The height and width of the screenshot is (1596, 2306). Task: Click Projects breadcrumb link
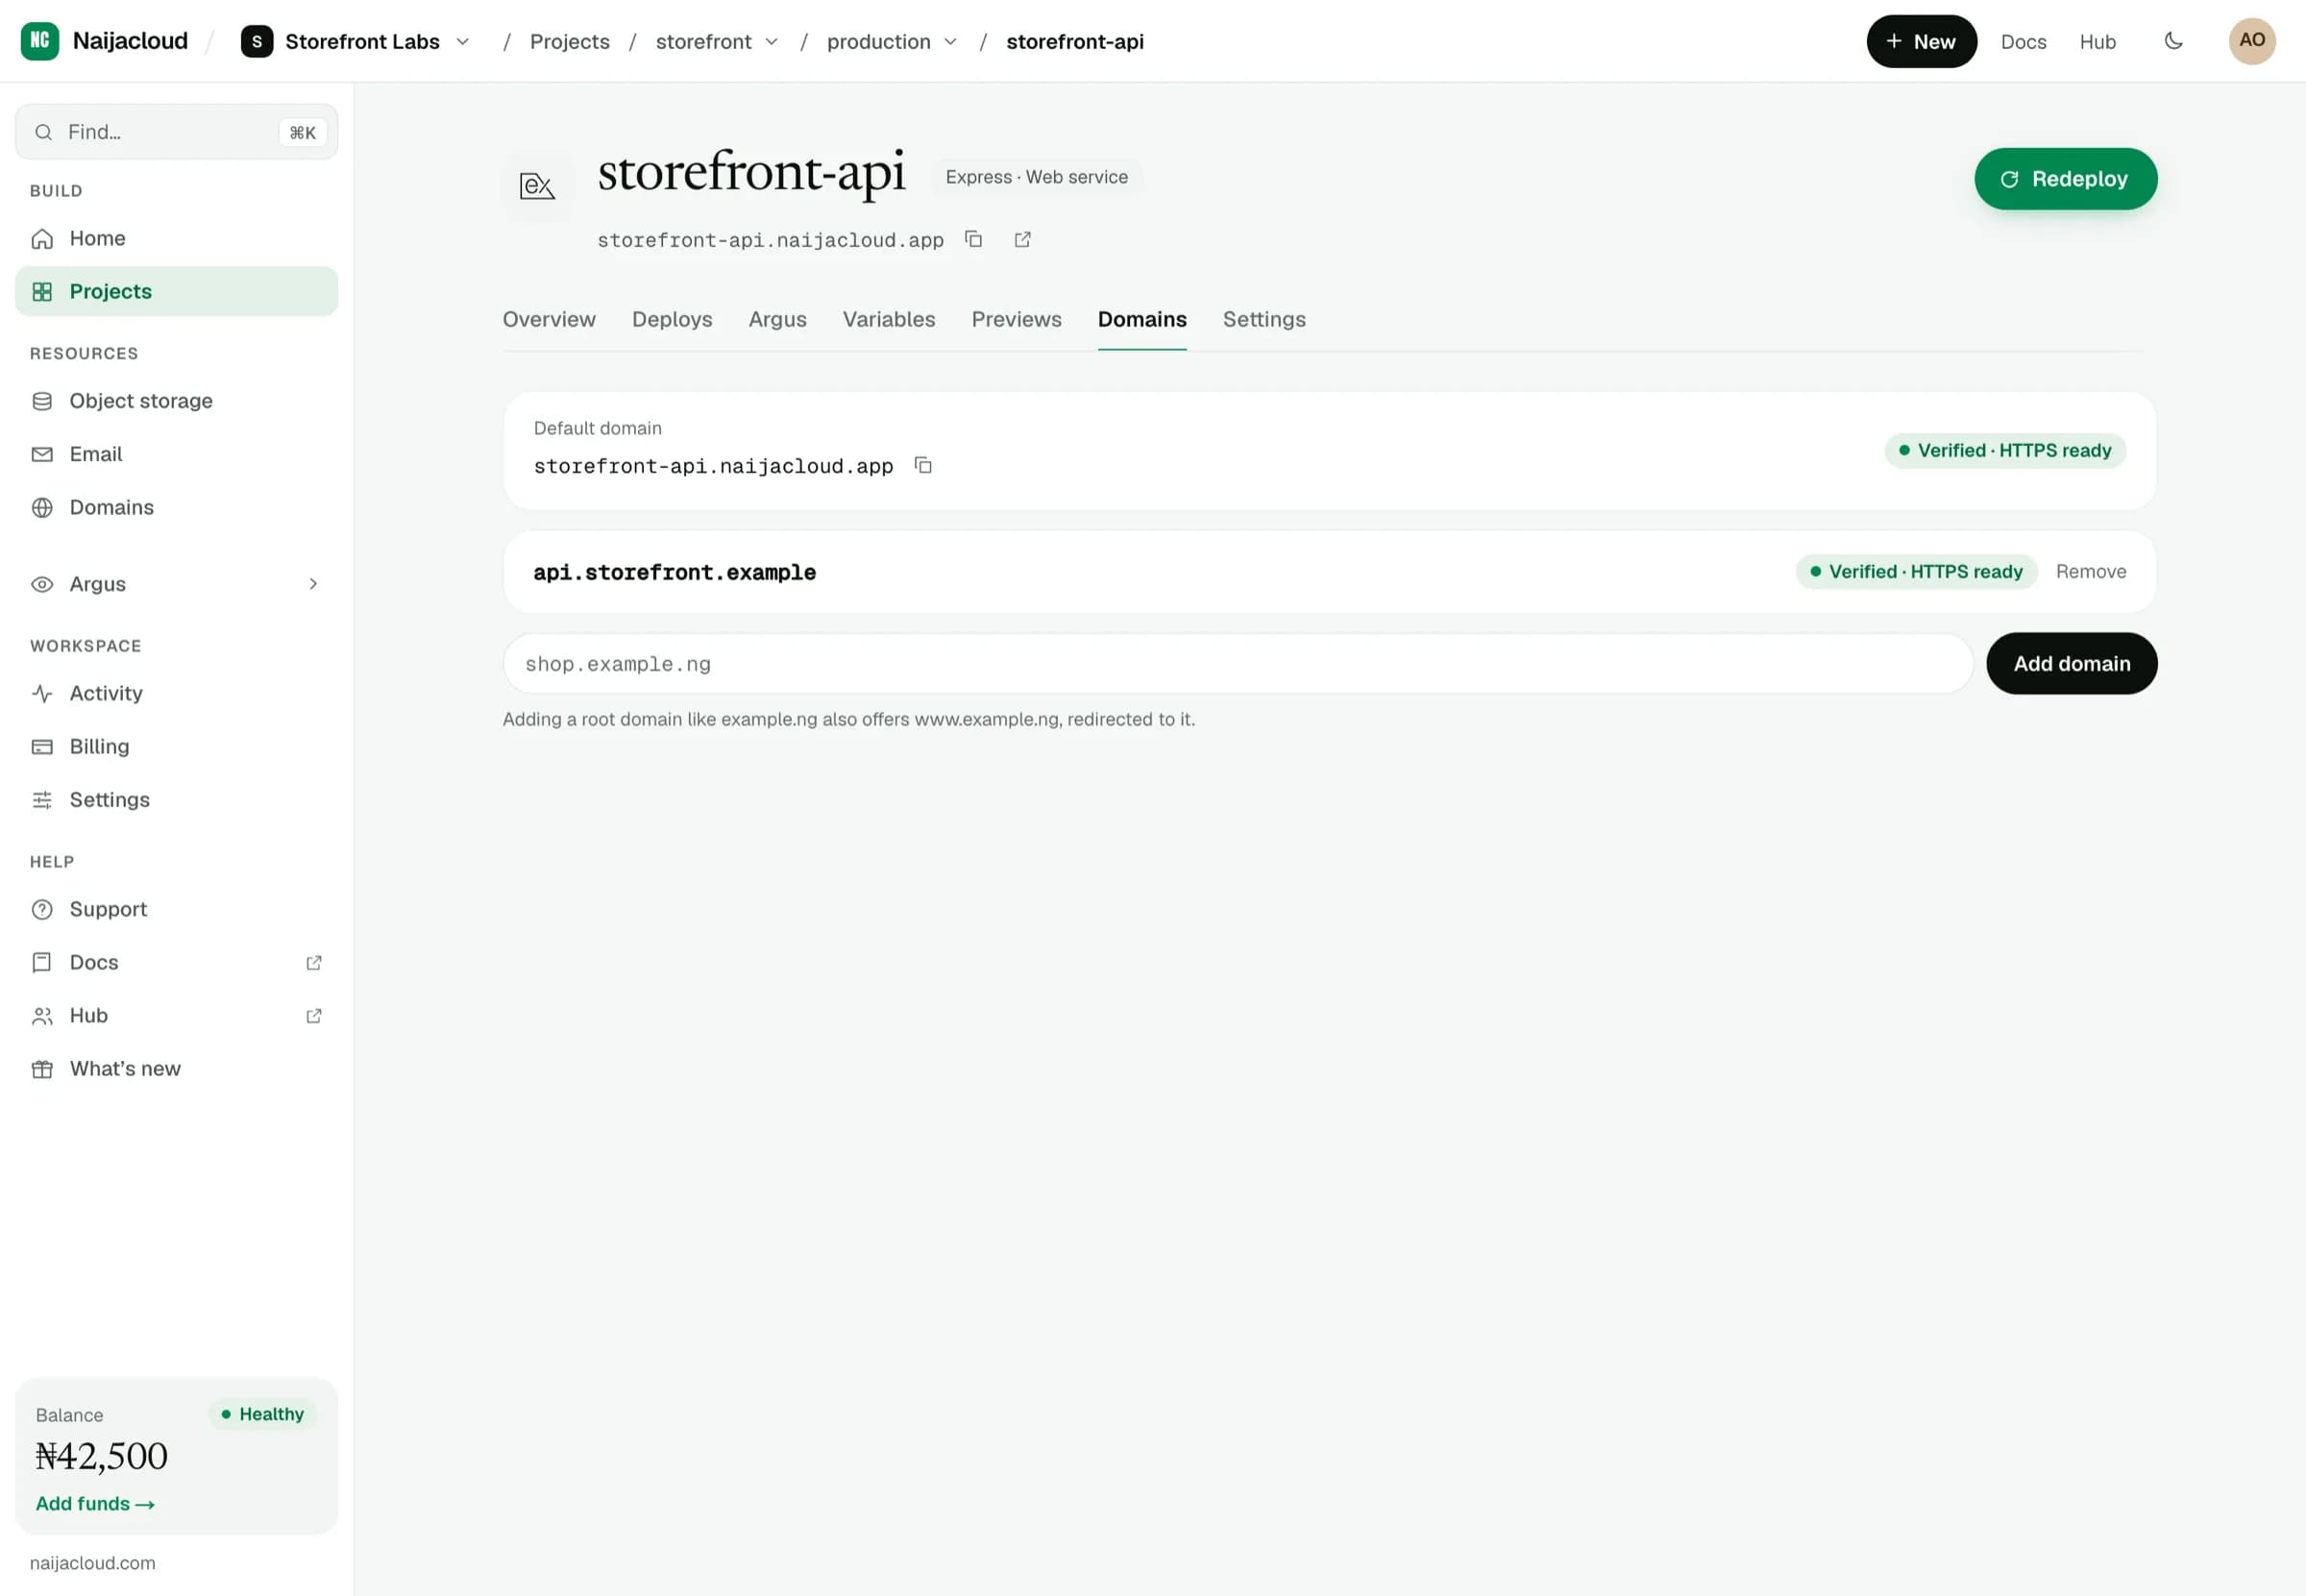569,41
